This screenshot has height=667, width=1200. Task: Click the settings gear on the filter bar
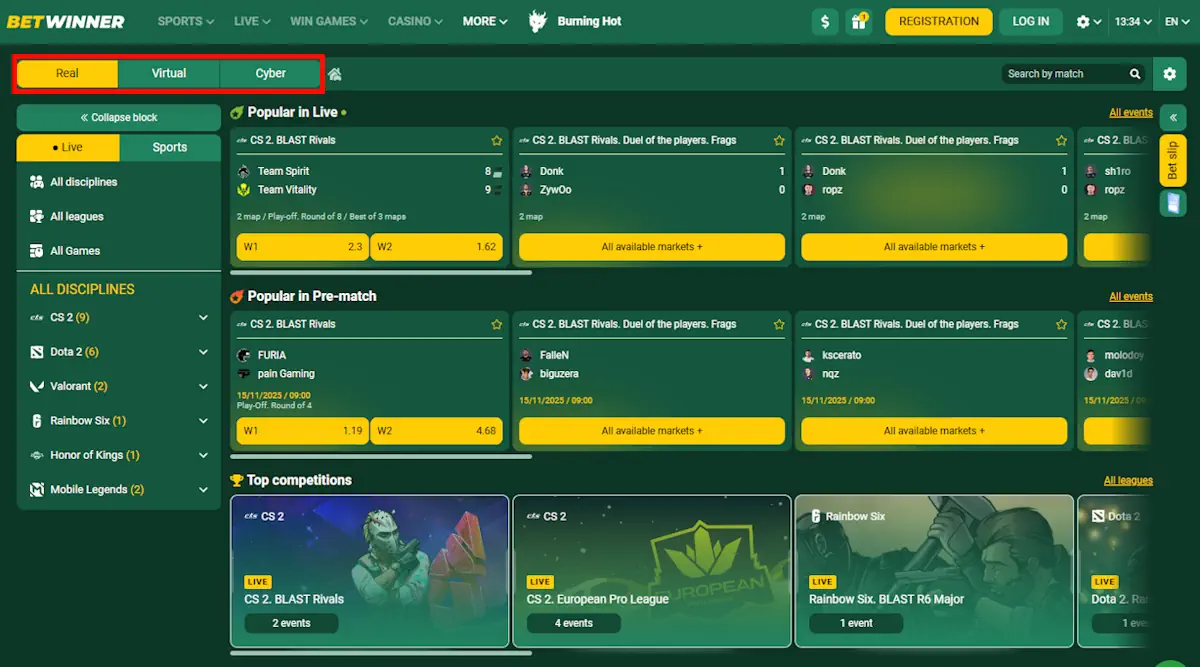[x=1170, y=73]
